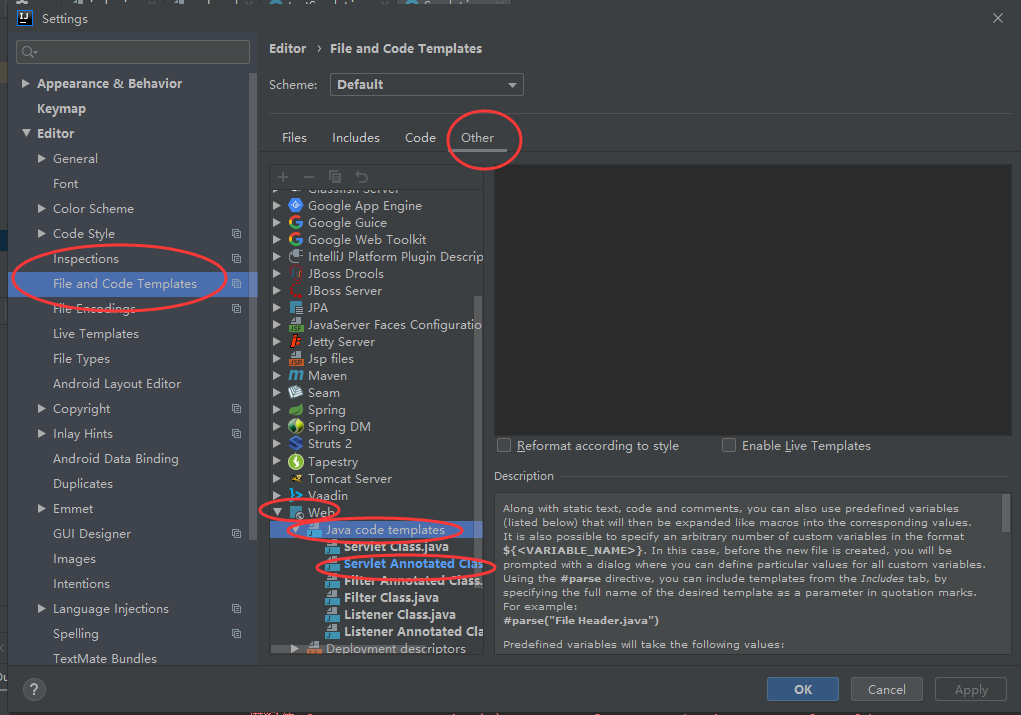Switch to the Code tab
The width and height of the screenshot is (1021, 715).
[420, 137]
